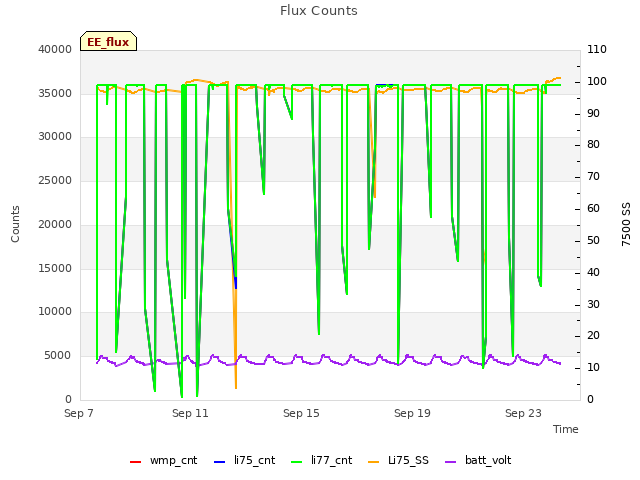This screenshot has height=480, width=640.
Task: Click the Counts y-axis label
Action: pos(15,224)
